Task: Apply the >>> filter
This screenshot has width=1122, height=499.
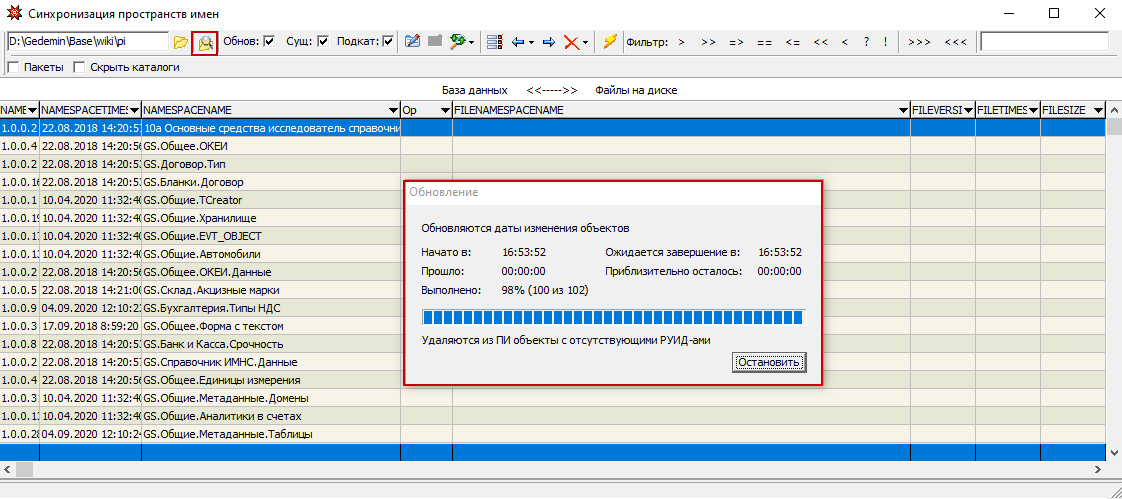Action: [x=920, y=42]
